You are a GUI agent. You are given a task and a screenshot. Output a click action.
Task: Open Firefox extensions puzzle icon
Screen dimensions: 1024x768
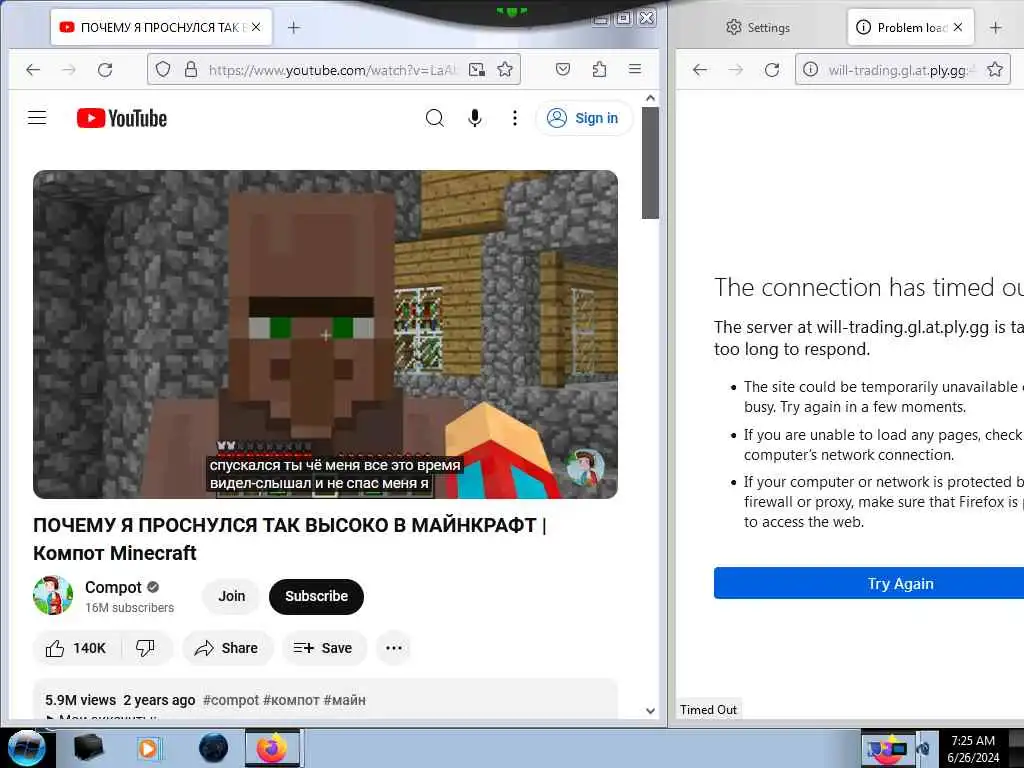599,69
